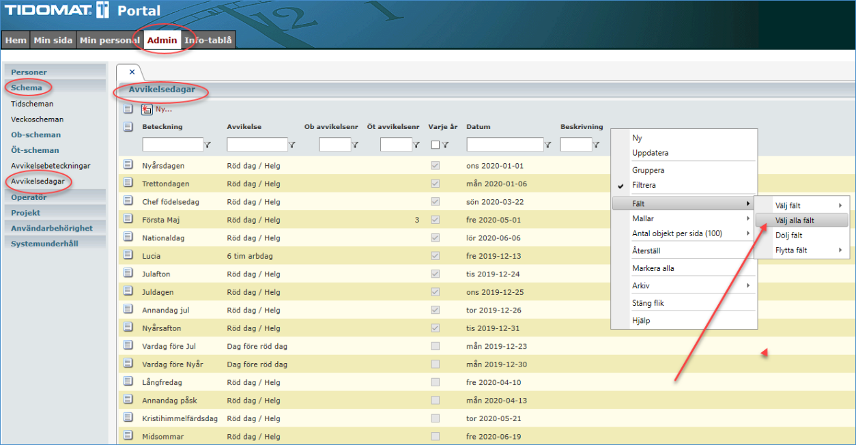The image size is (856, 445).
Task: Close the open Avvikelsedagar tab
Action: [x=132, y=72]
